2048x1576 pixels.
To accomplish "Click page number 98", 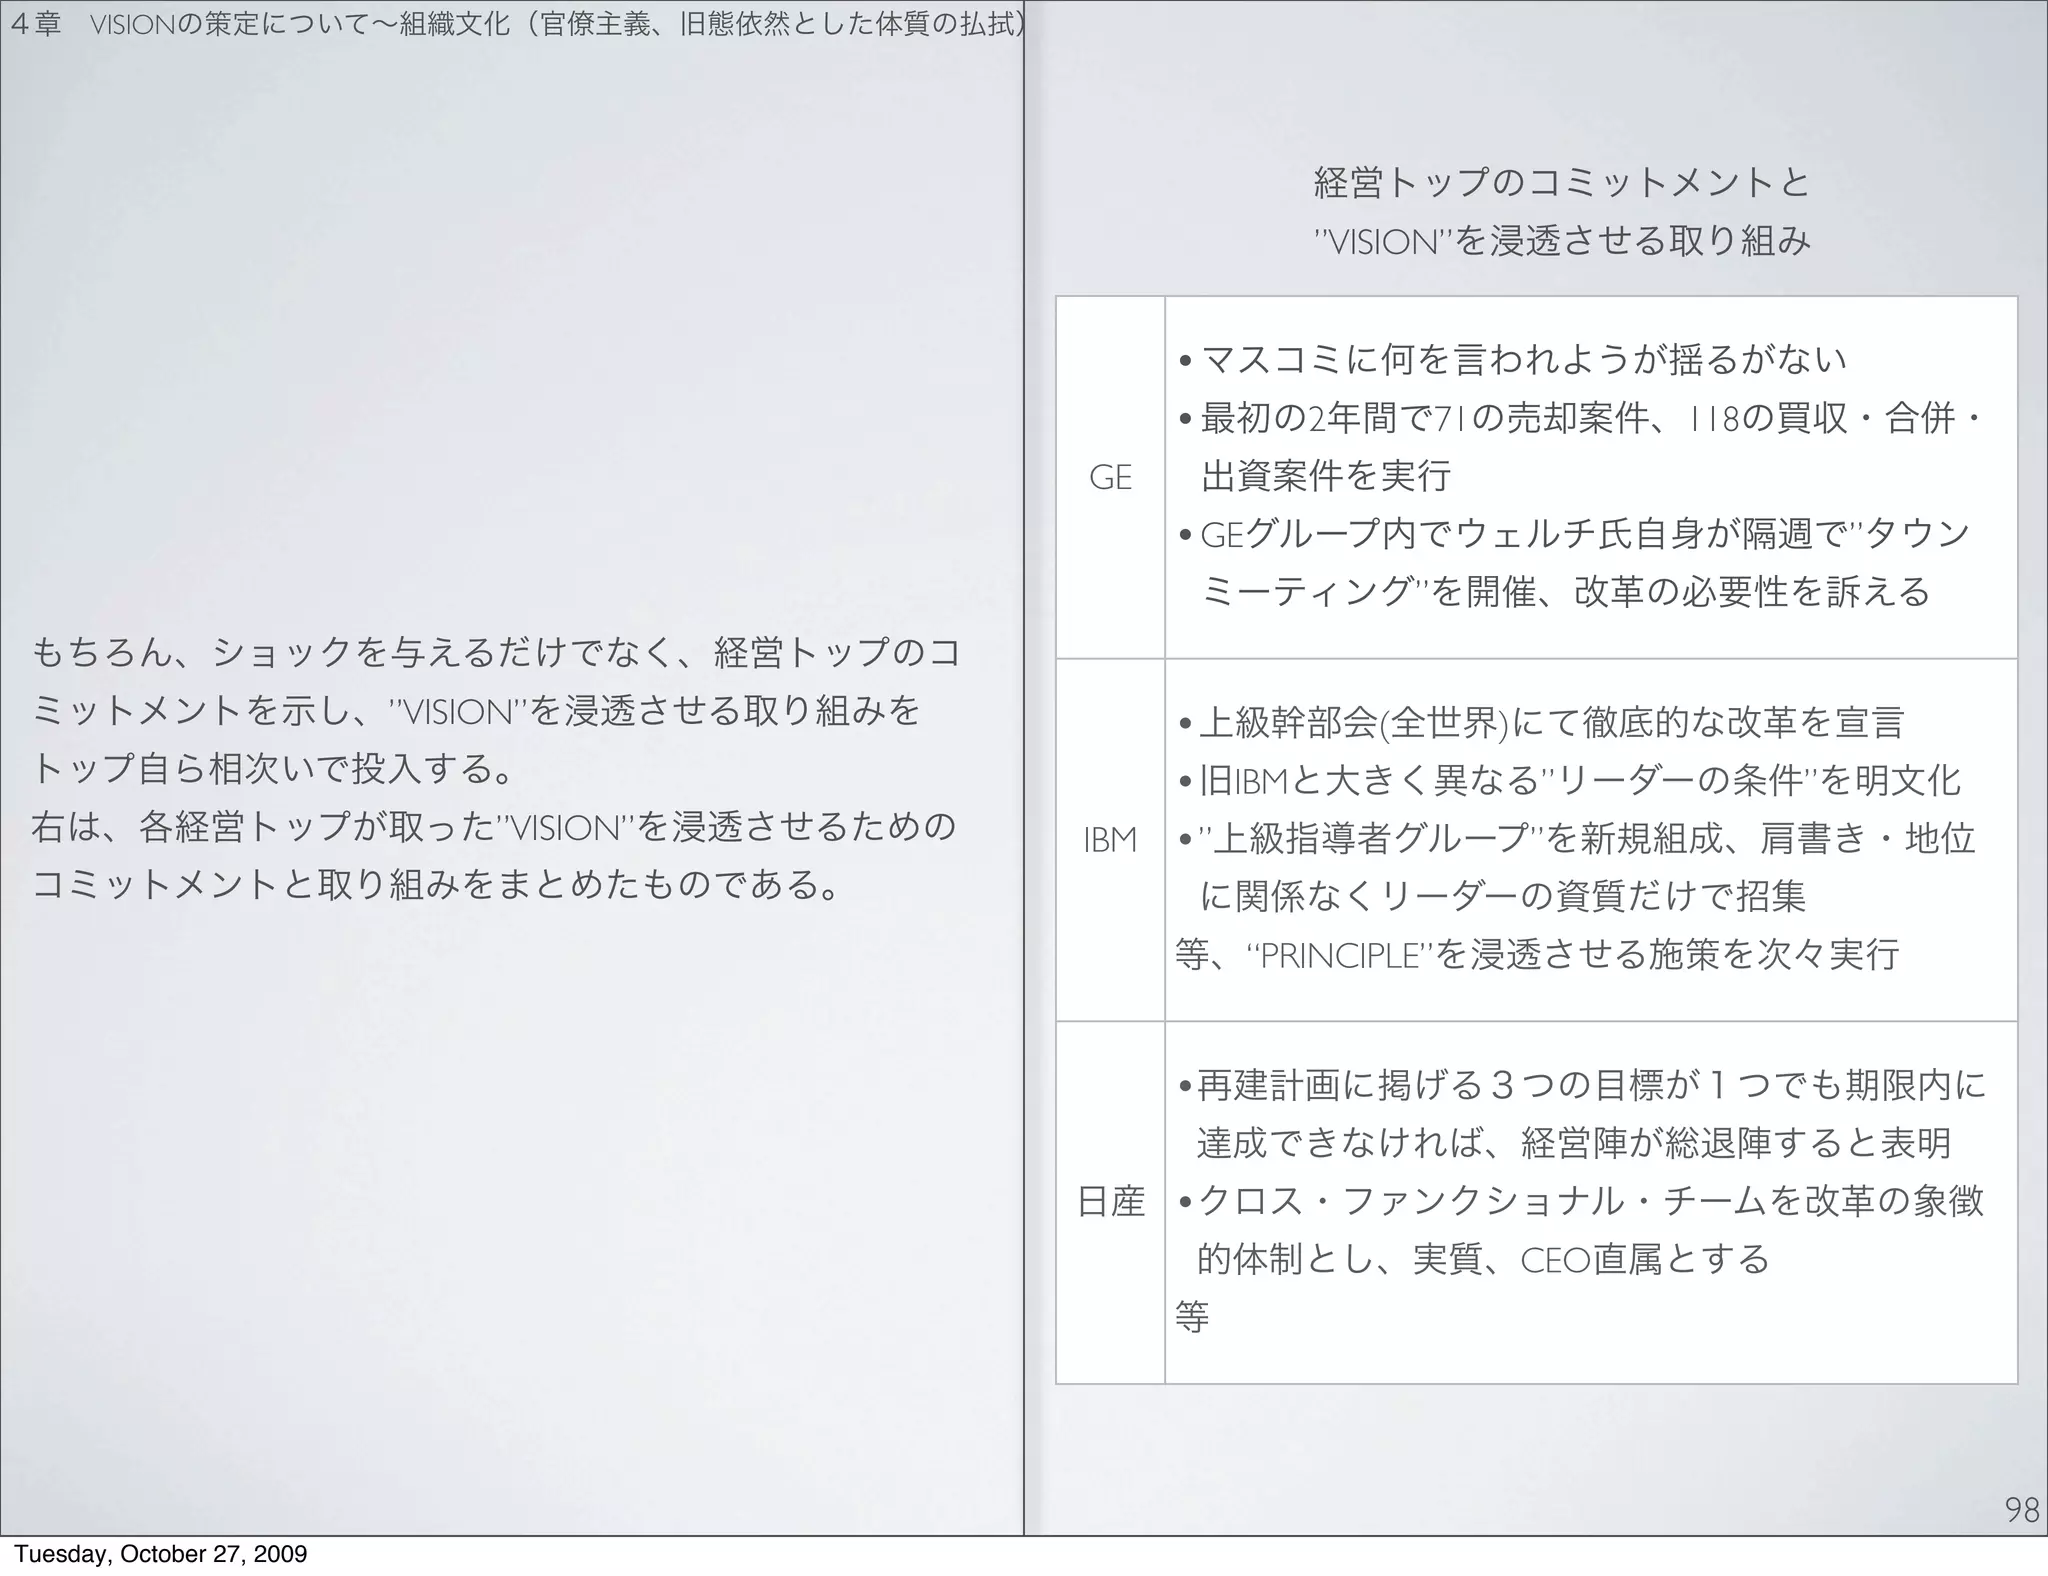I will [x=2021, y=1510].
